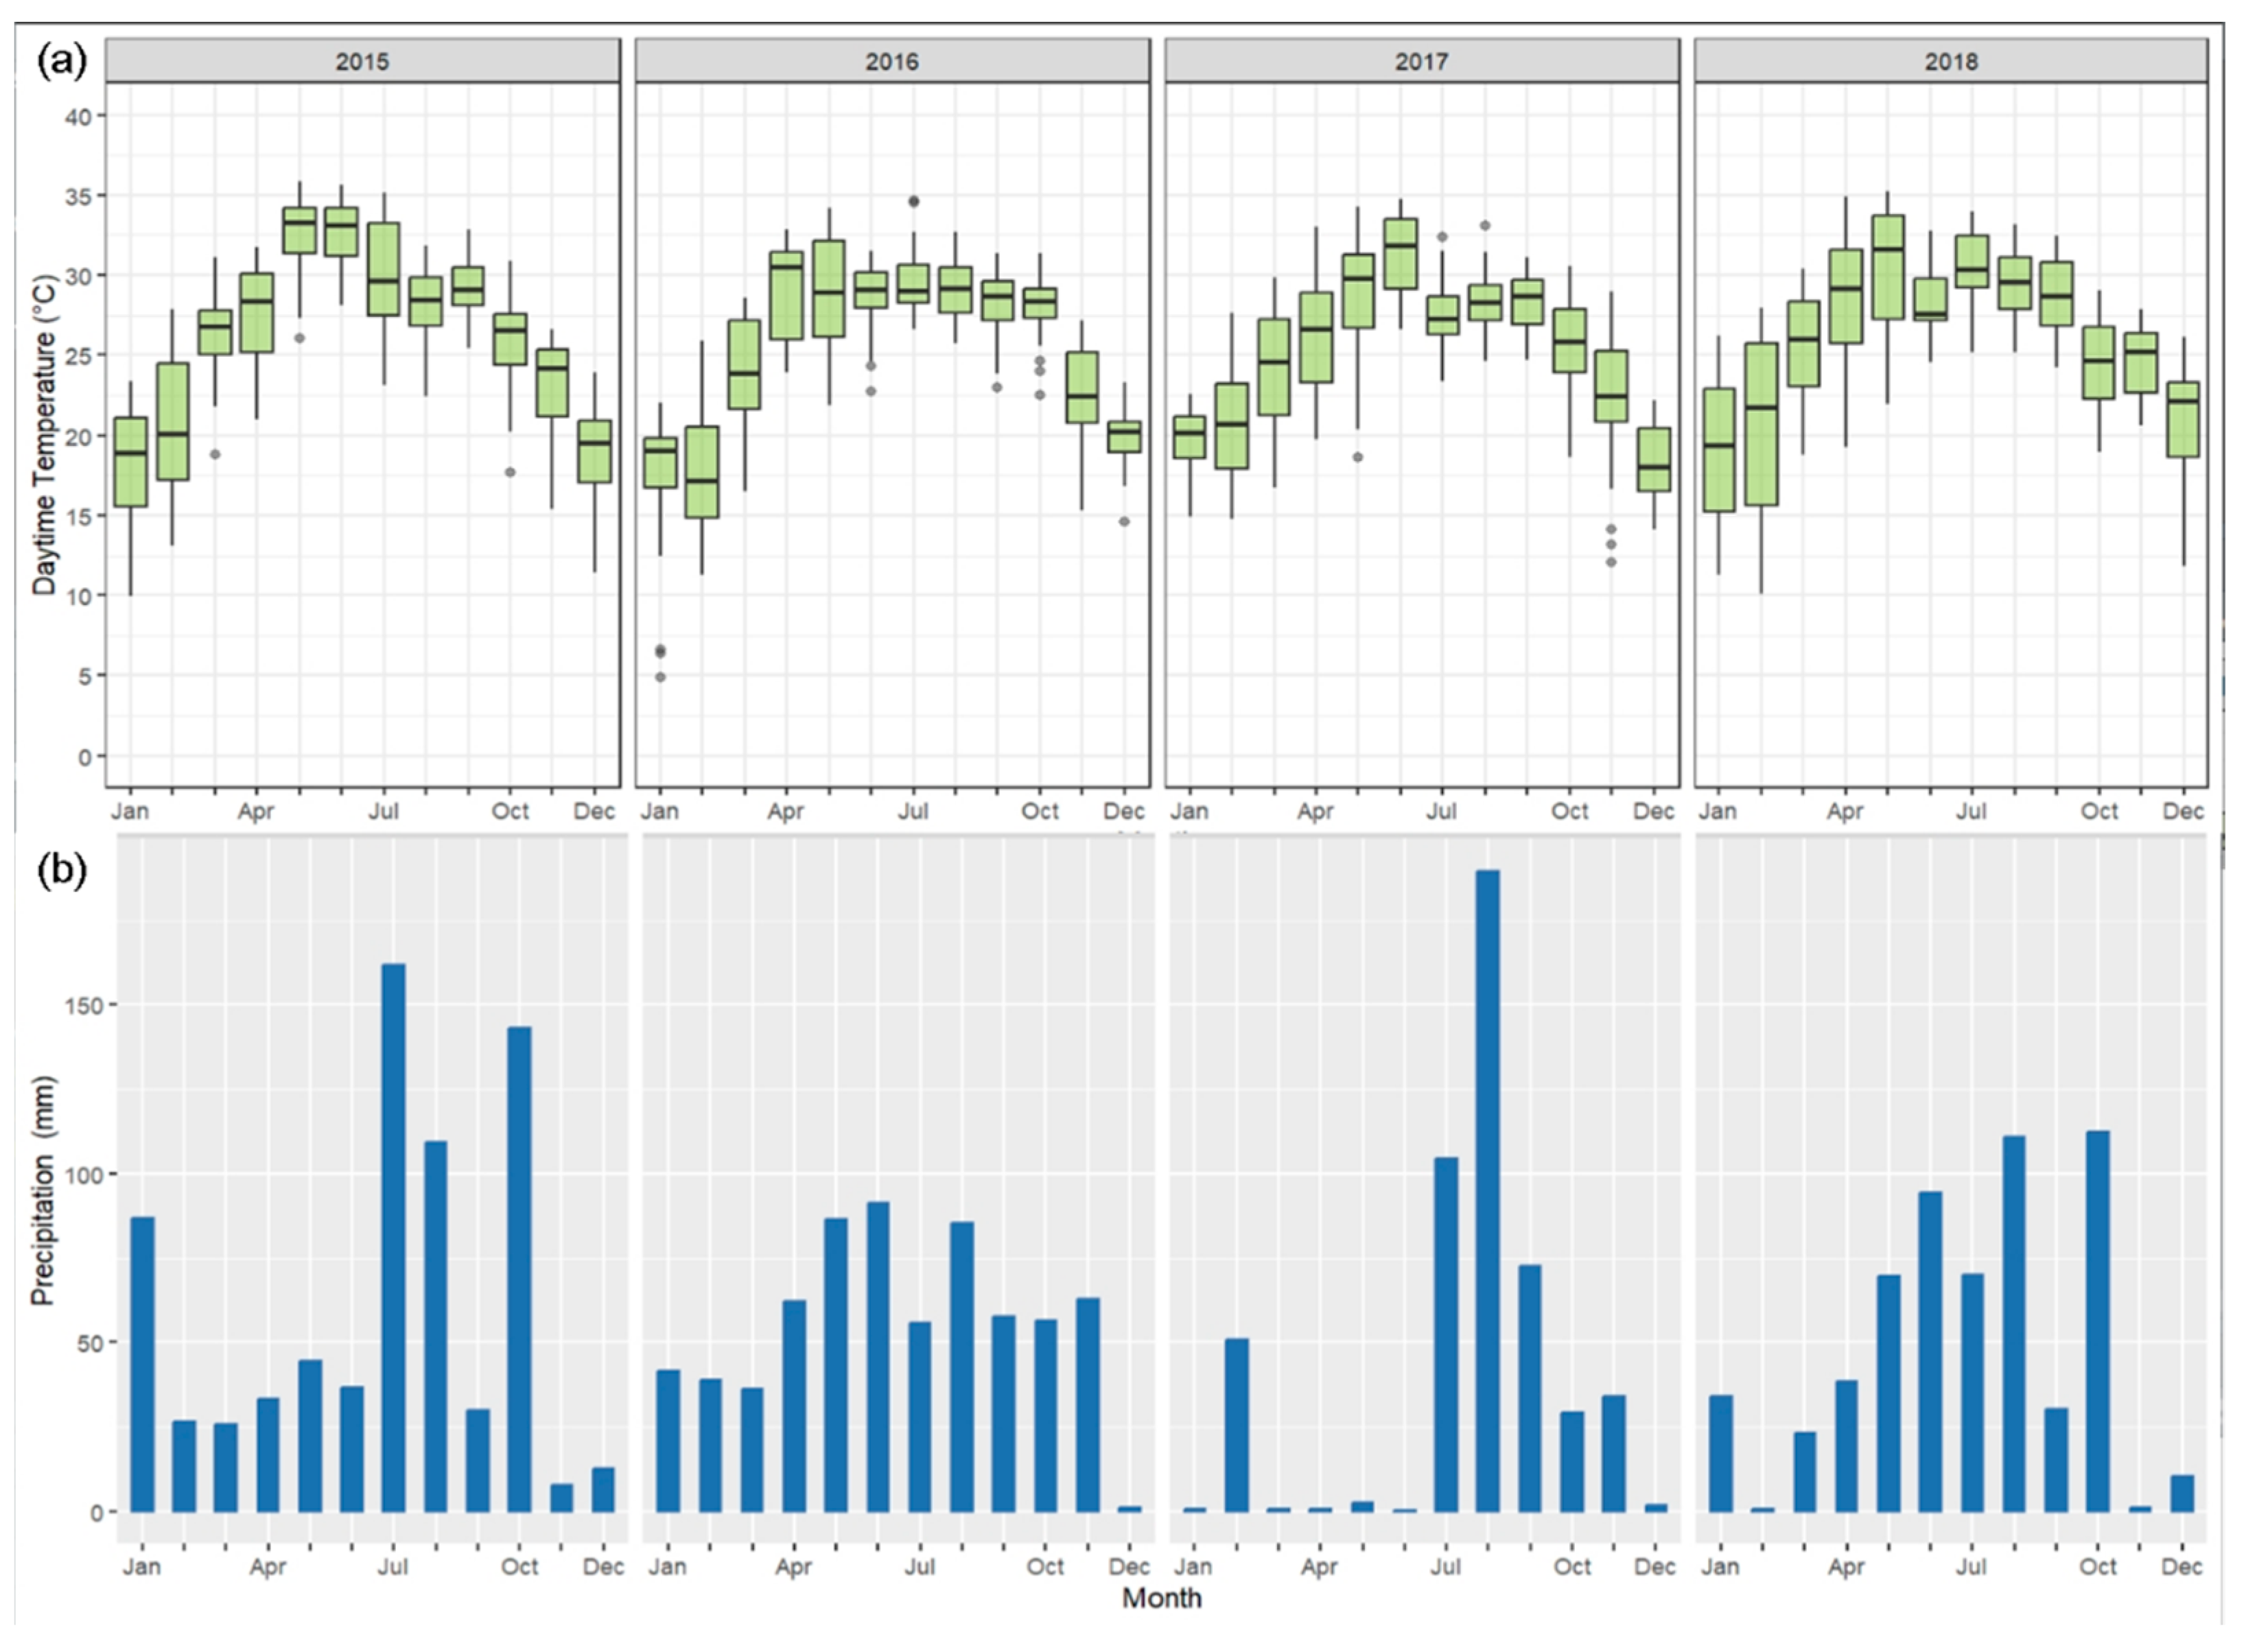Viewport: 2246px width, 1652px height.
Task: Click the lowest November 2017 outlier dot
Action: [x=1611, y=562]
